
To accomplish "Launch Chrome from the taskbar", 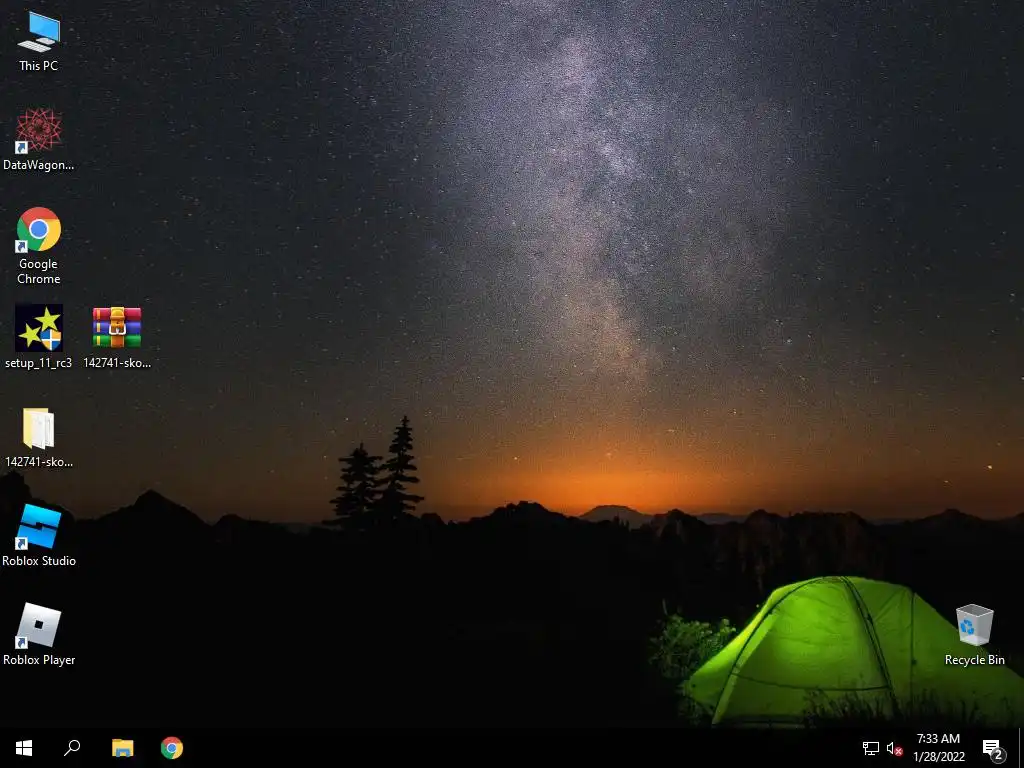I will pyautogui.click(x=172, y=748).
